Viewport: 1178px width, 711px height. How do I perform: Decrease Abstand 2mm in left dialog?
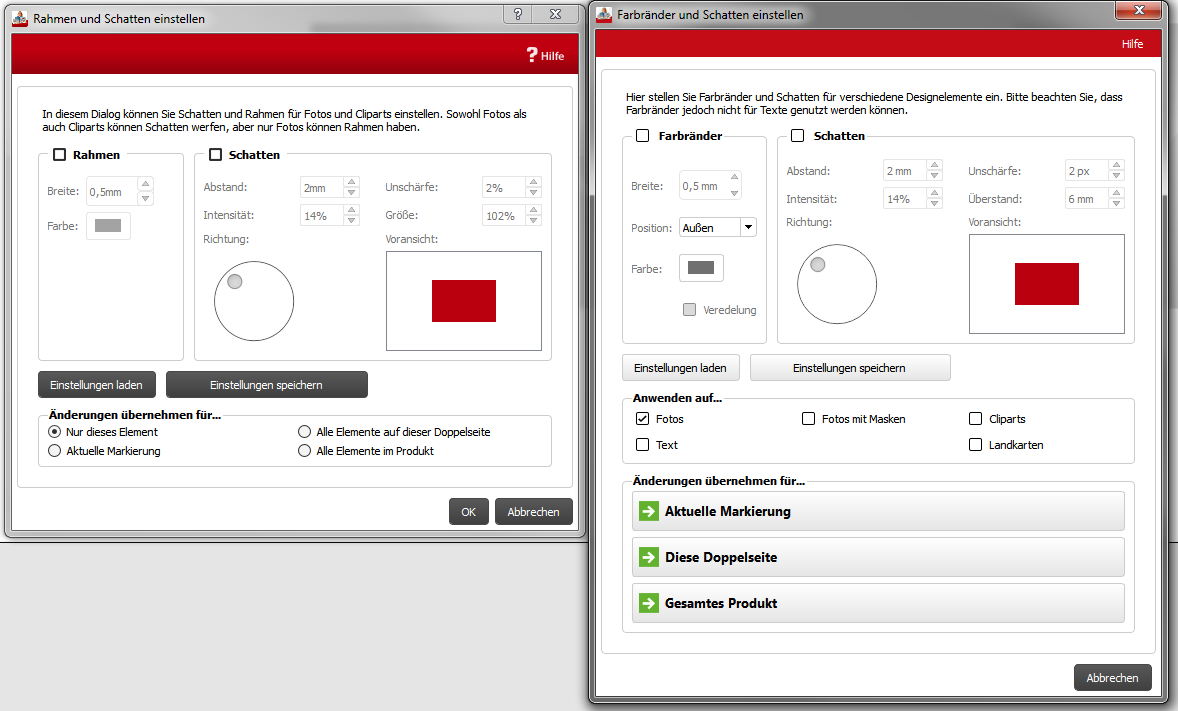coord(351,193)
